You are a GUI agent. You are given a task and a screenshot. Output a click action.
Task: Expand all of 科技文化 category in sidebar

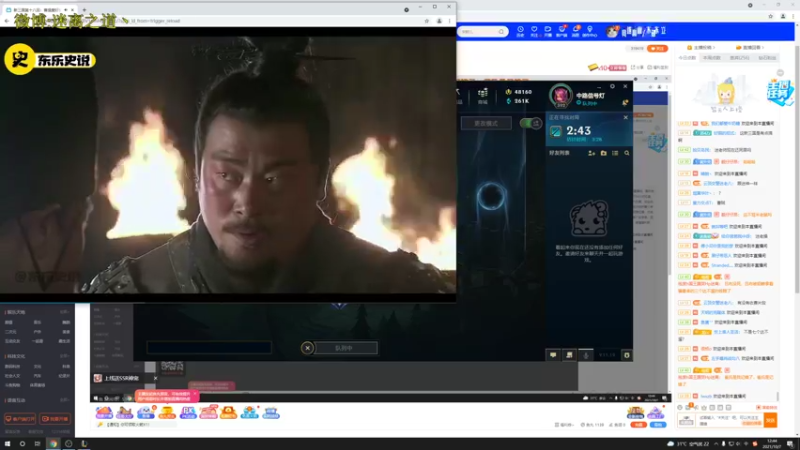coord(64,356)
